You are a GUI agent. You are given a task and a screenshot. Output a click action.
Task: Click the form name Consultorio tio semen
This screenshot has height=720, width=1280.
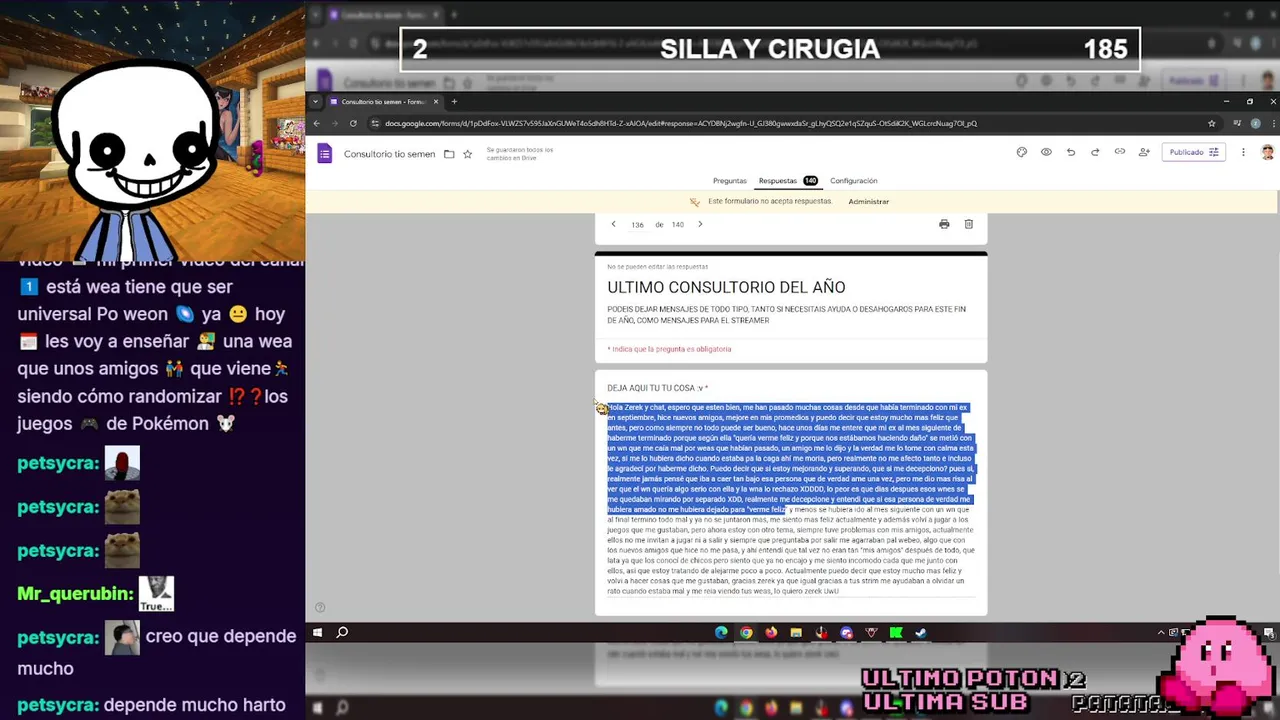tap(389, 154)
